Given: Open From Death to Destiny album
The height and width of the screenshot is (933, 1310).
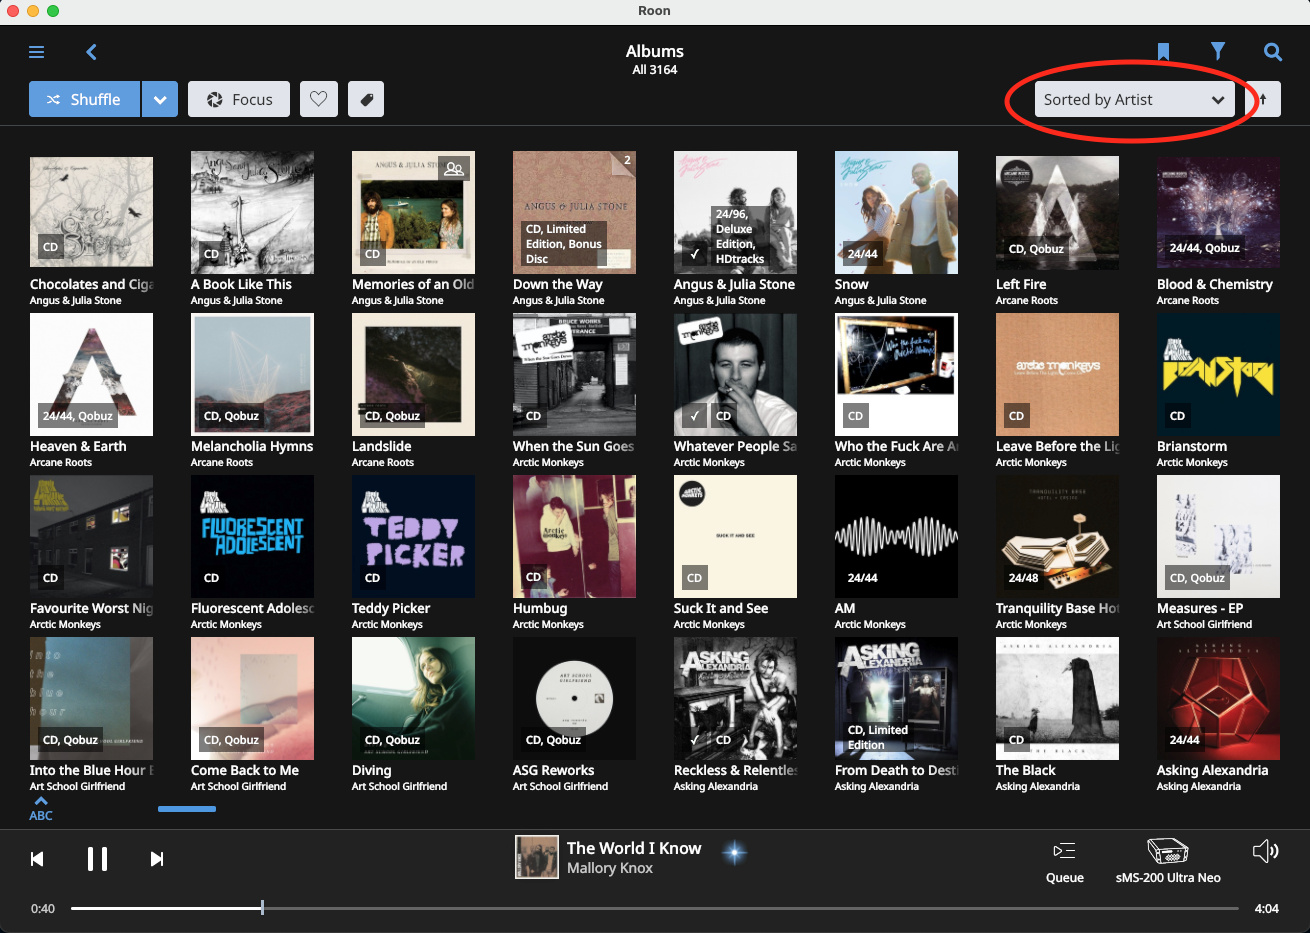Looking at the screenshot, I should [x=896, y=698].
